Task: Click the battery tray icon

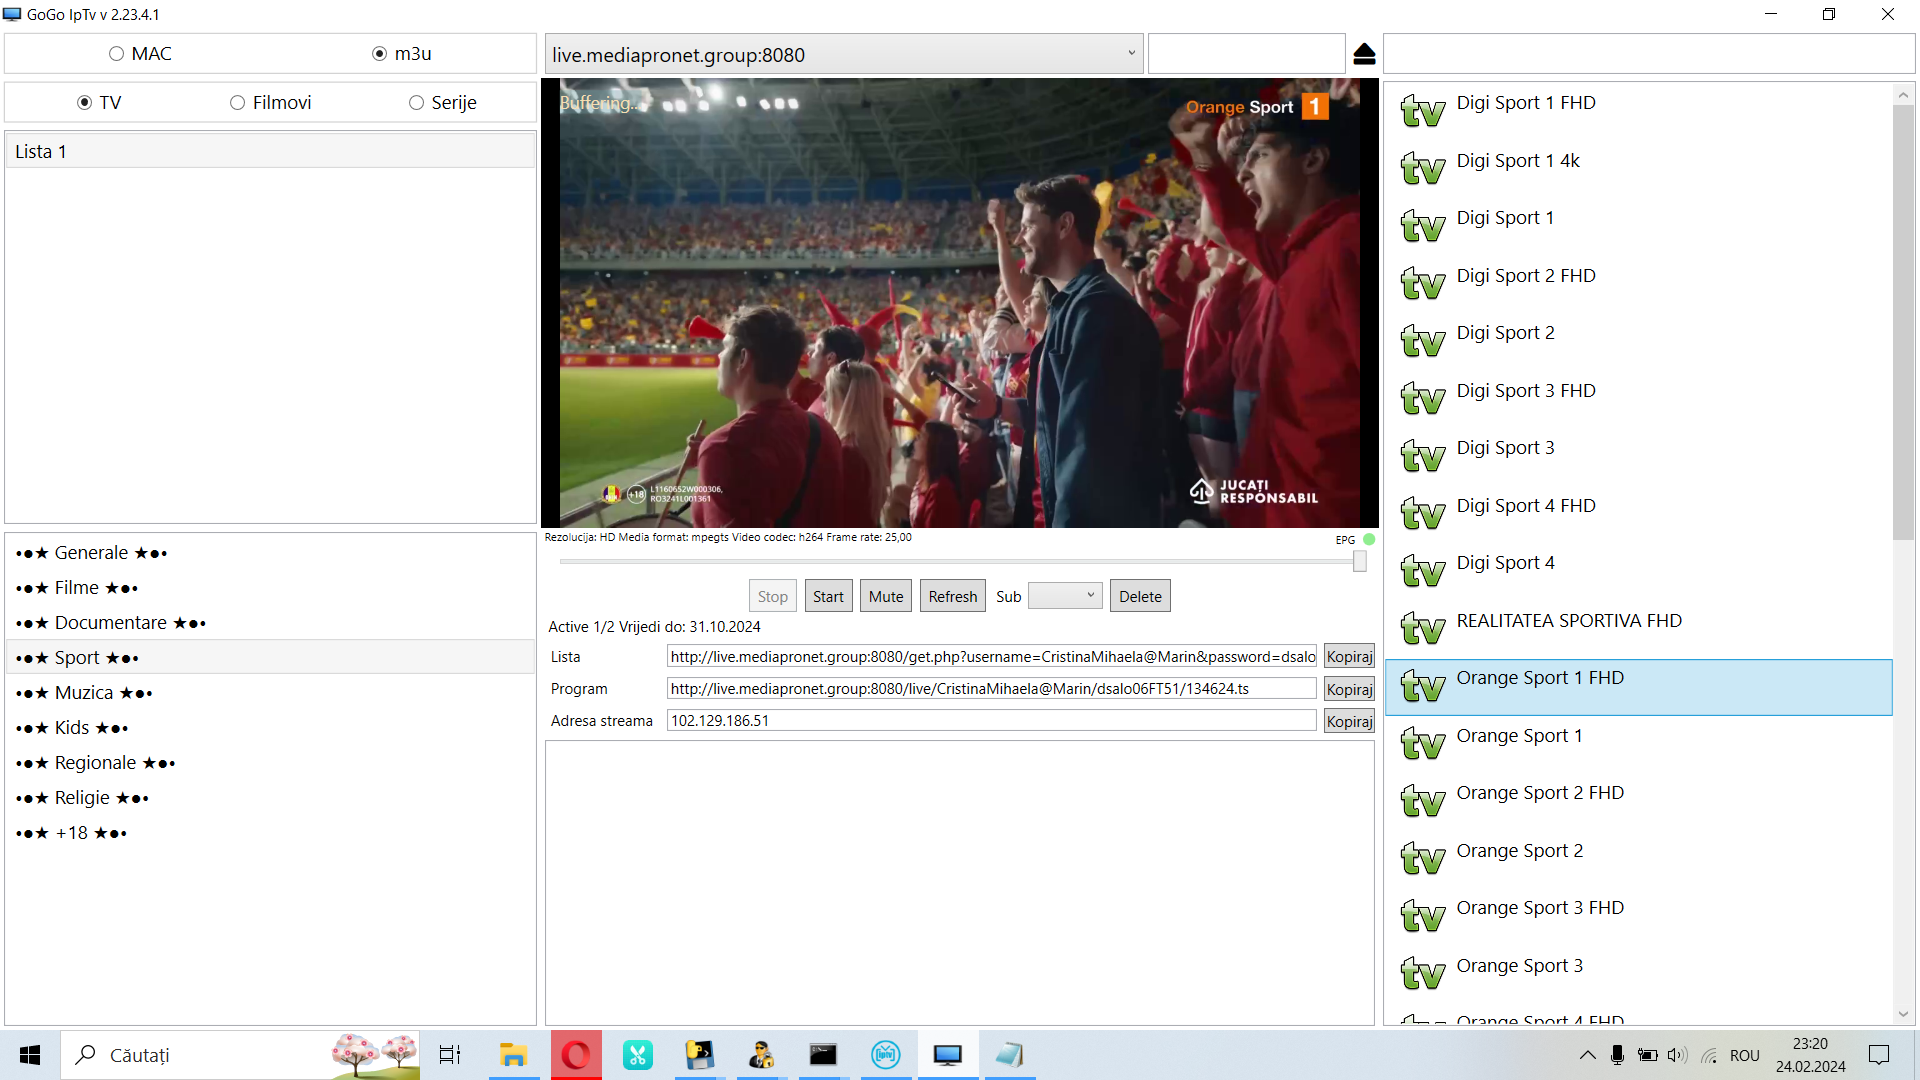Action: [1647, 1055]
